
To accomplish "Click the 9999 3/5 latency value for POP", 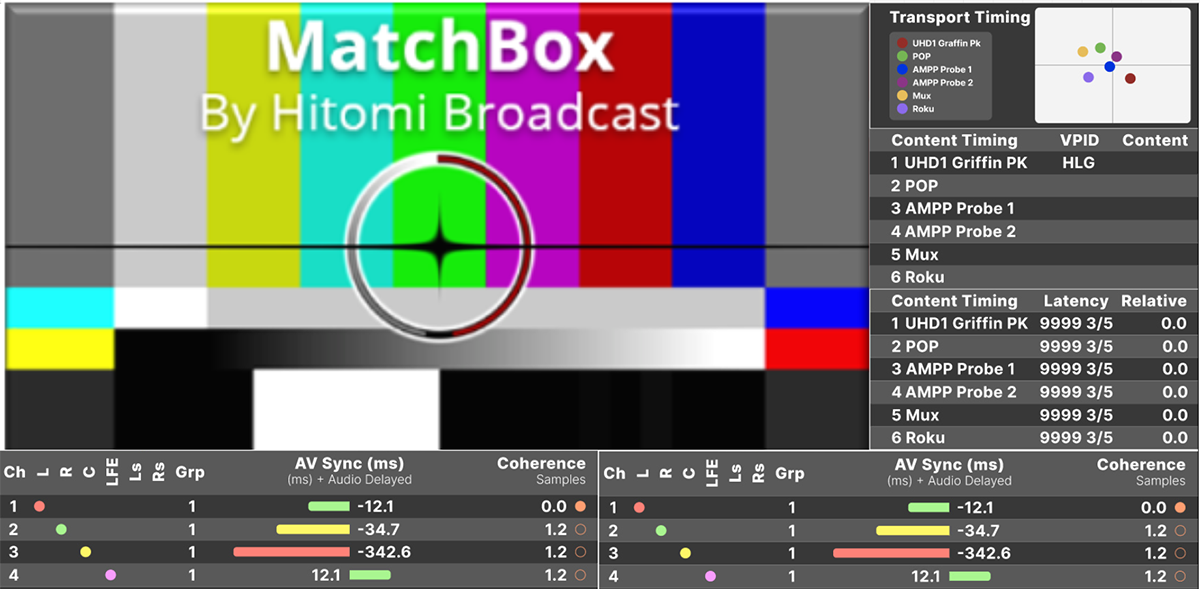I will tap(1076, 347).
